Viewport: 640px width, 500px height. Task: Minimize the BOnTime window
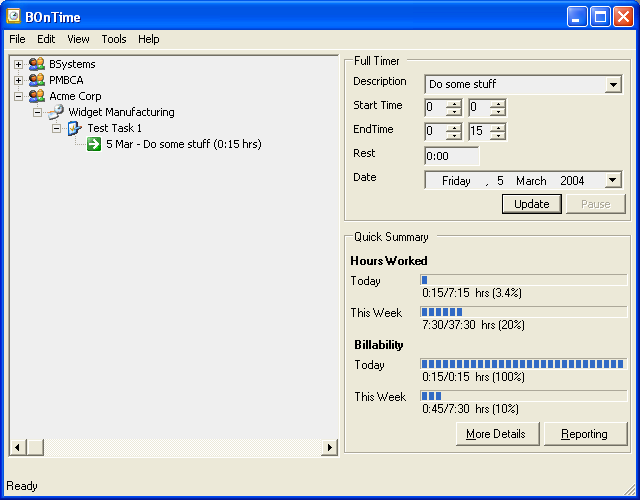tap(577, 17)
